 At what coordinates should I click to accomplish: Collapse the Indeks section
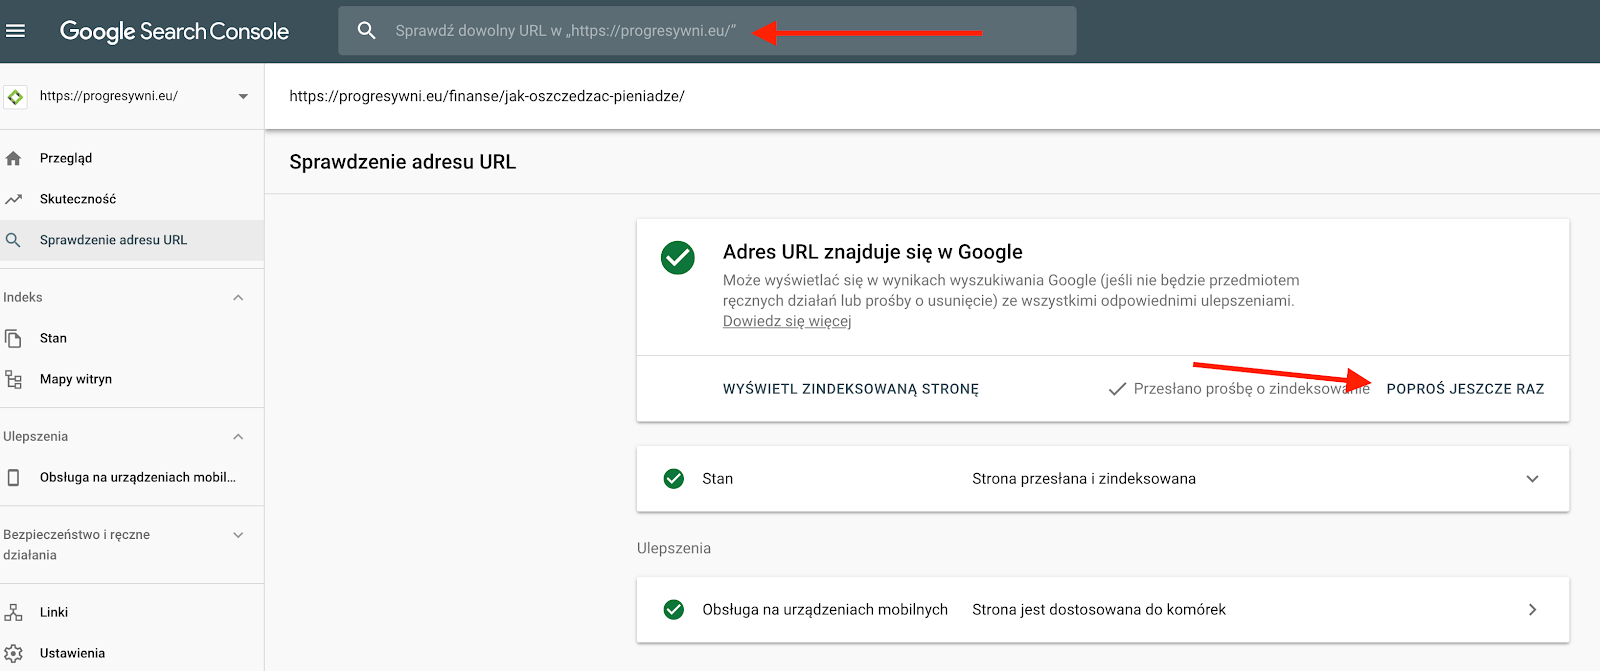pos(238,298)
